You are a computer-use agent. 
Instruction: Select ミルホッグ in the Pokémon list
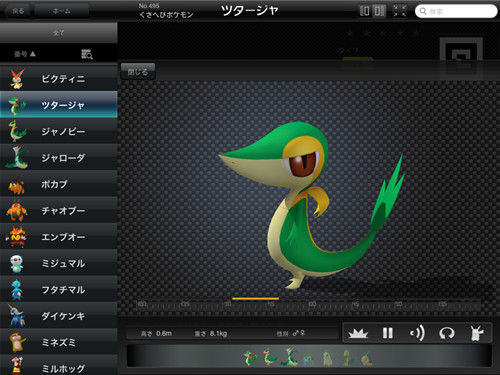(x=59, y=366)
